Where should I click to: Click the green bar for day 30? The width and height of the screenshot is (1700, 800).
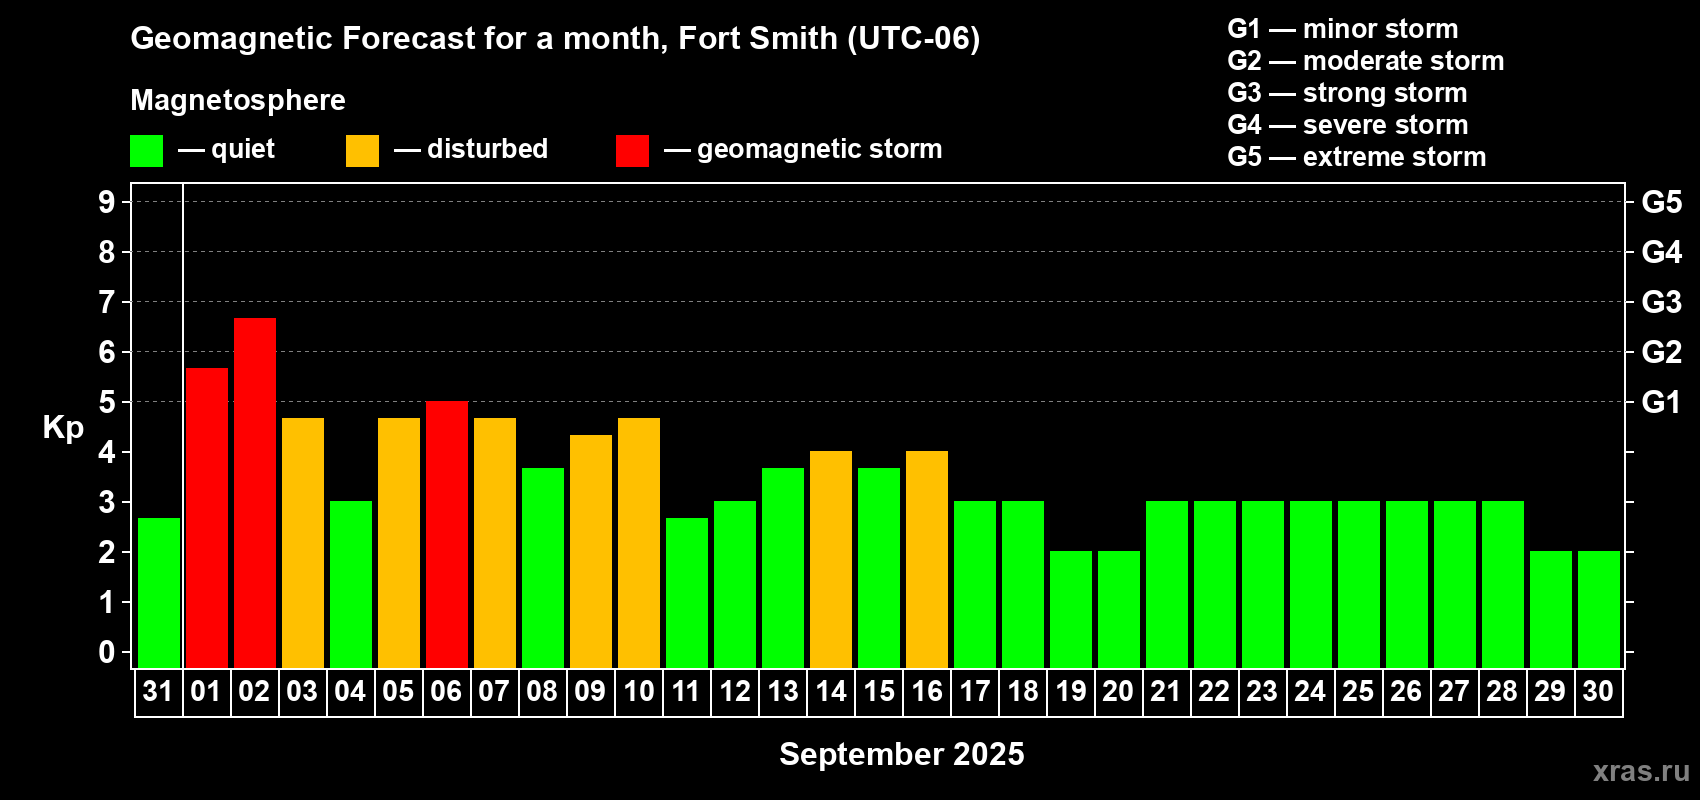coord(1599,609)
